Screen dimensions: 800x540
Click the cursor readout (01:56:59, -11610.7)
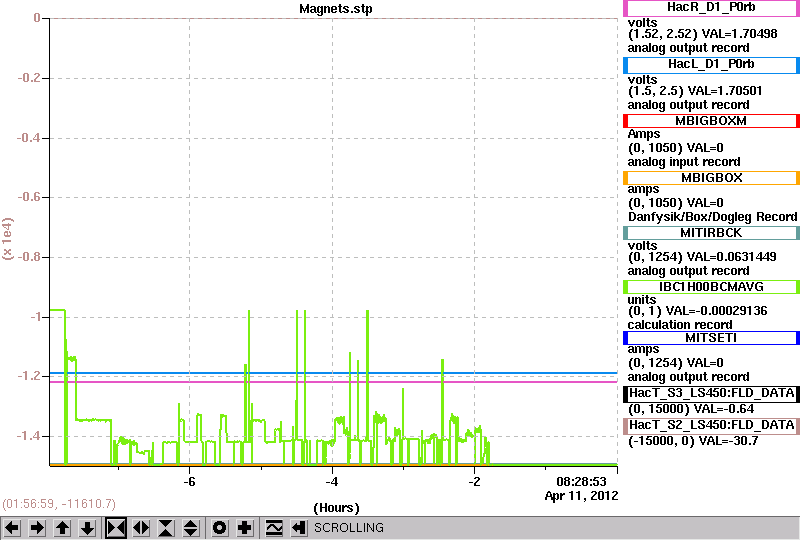tap(59, 504)
